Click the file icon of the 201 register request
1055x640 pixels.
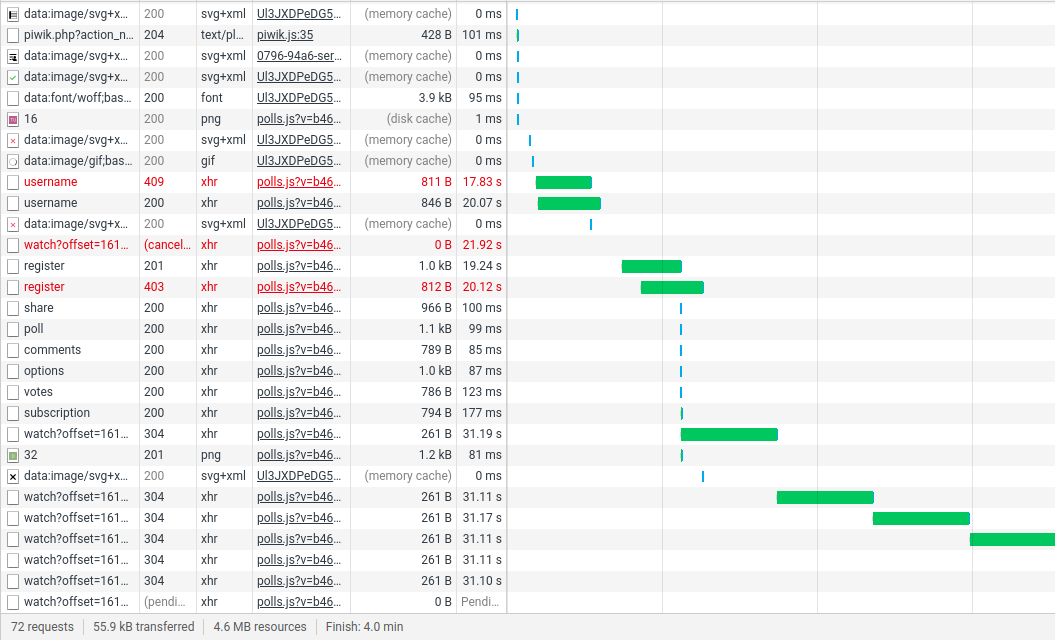point(13,266)
